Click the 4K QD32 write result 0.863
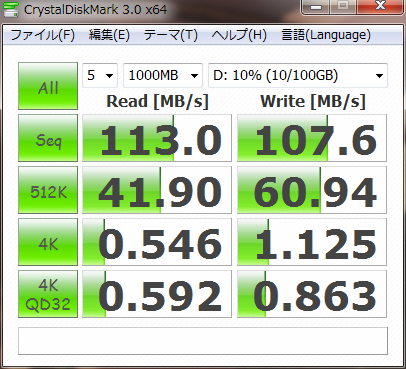The height and width of the screenshot is (369, 406). click(x=312, y=294)
